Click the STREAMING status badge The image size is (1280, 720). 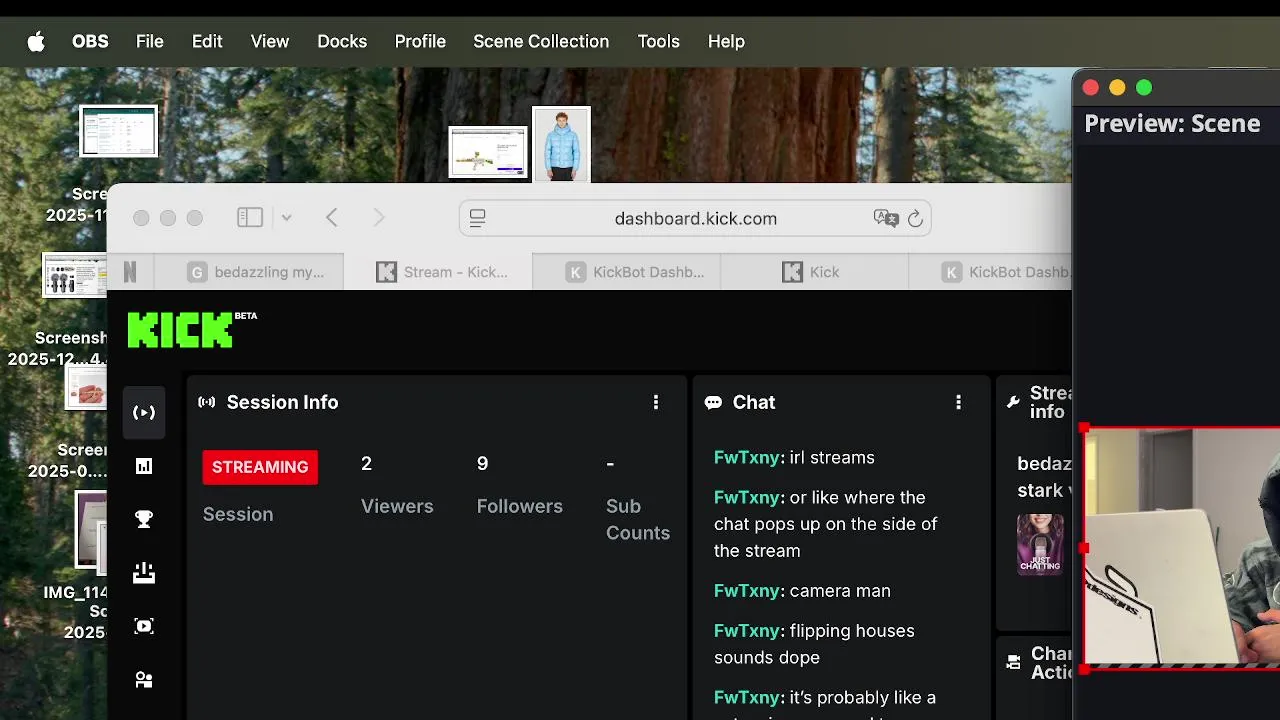pyautogui.click(x=260, y=467)
